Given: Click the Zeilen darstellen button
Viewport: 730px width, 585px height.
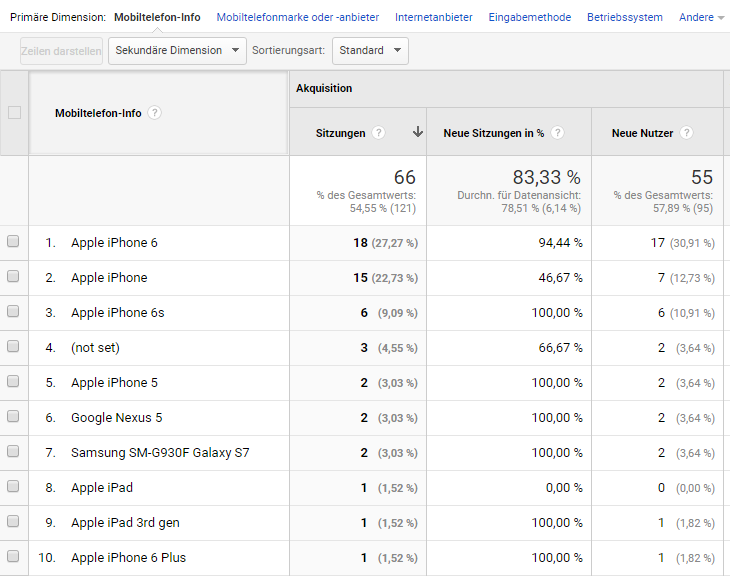Looking at the screenshot, I should coord(61,51).
